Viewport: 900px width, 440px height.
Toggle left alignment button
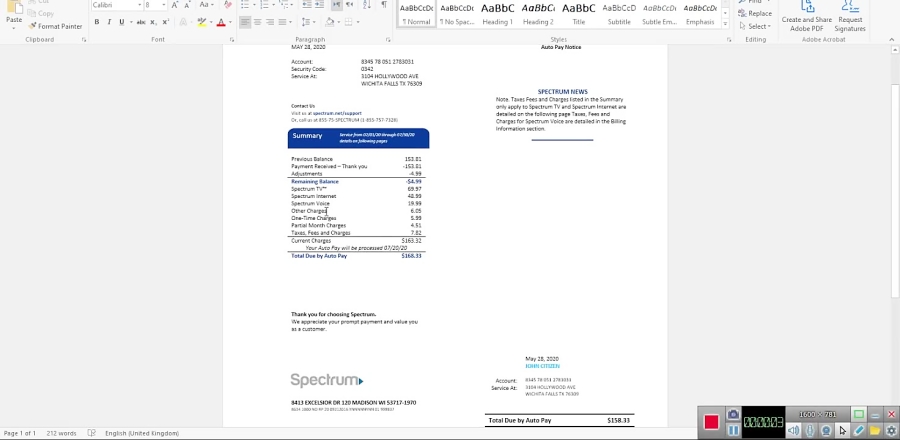click(245, 22)
